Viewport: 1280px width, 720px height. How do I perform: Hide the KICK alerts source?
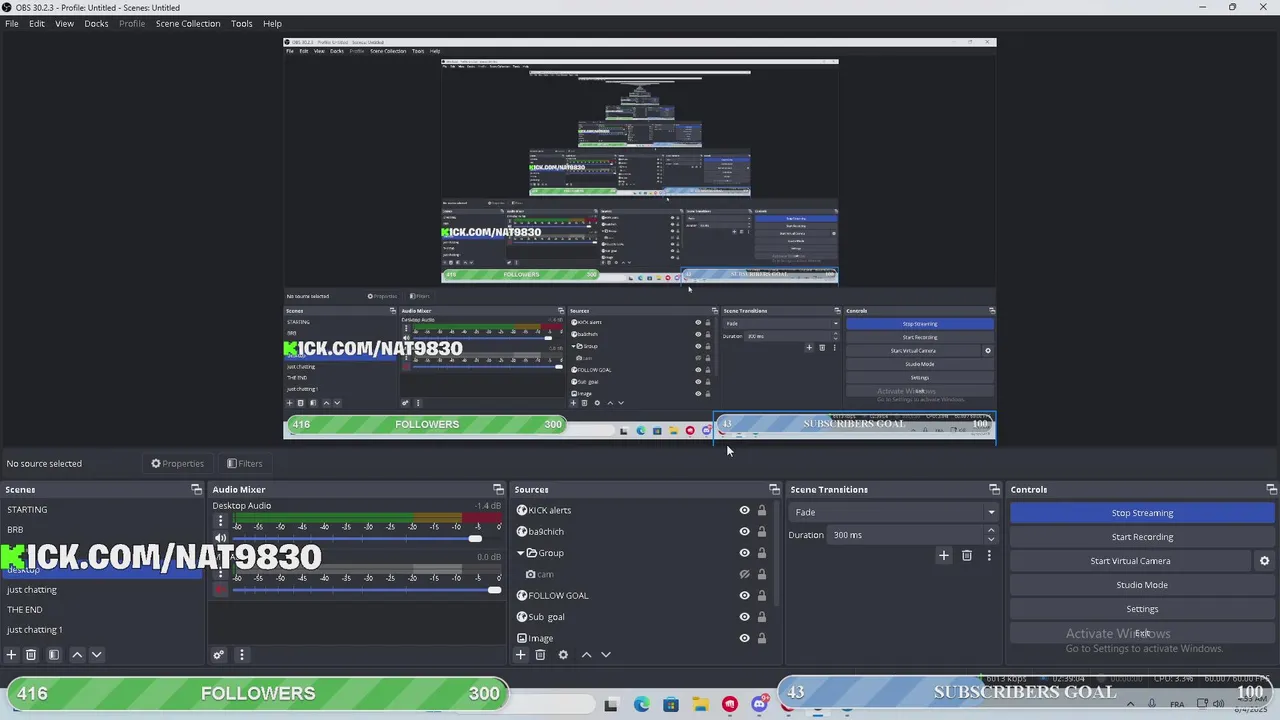point(744,510)
